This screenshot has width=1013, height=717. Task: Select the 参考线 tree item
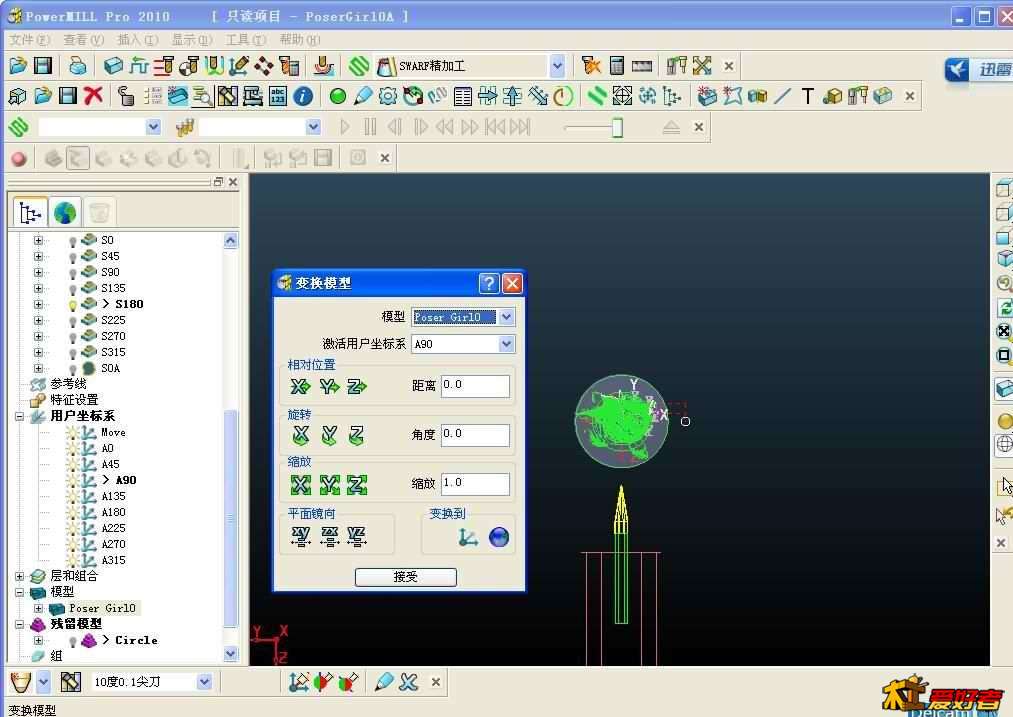click(68, 384)
